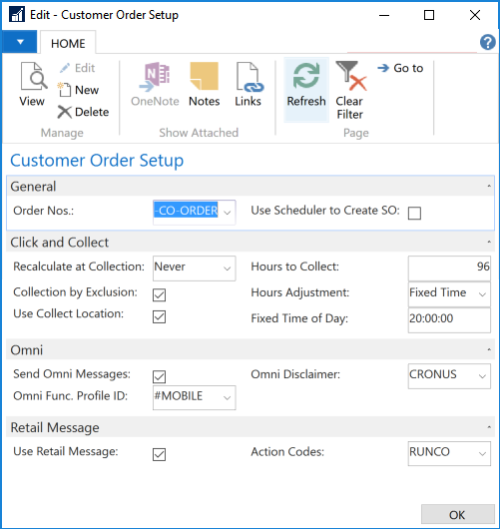Click the New record icon
The image size is (500, 529).
(x=64, y=90)
